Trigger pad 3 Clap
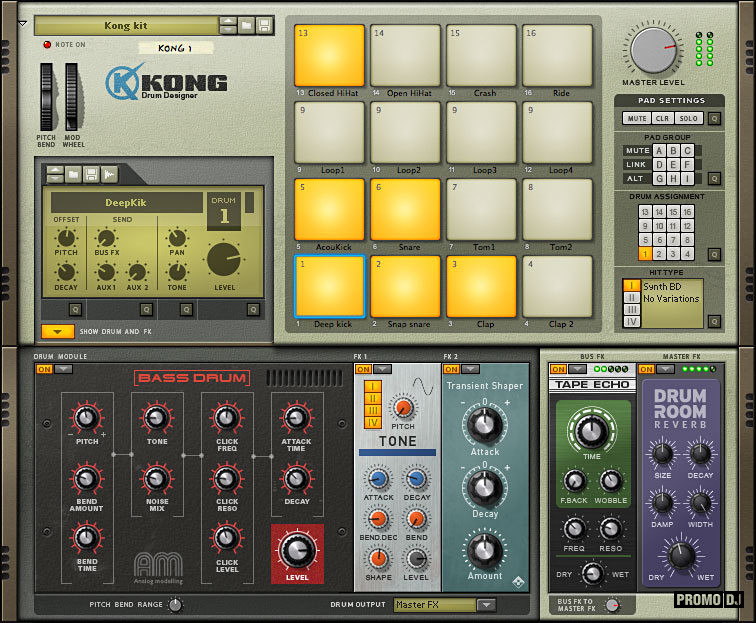The width and height of the screenshot is (756, 623). 481,286
